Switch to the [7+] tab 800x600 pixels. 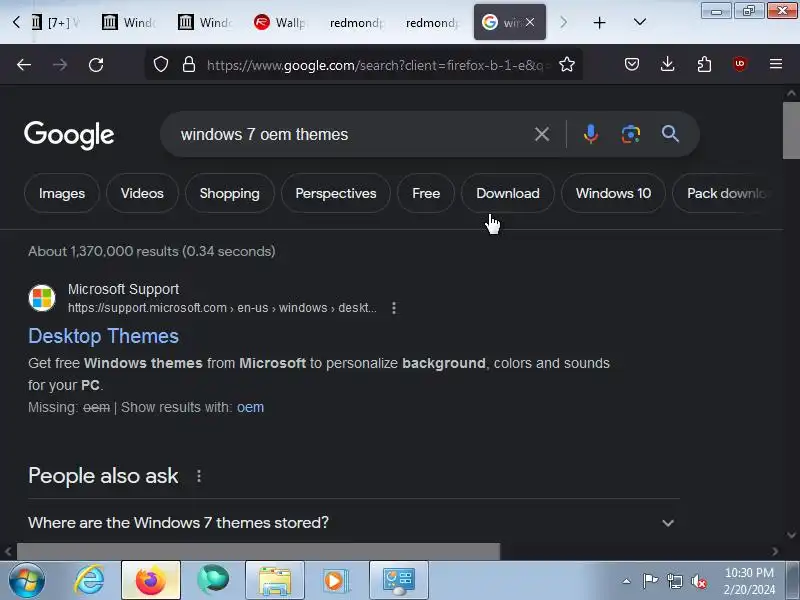(x=55, y=22)
